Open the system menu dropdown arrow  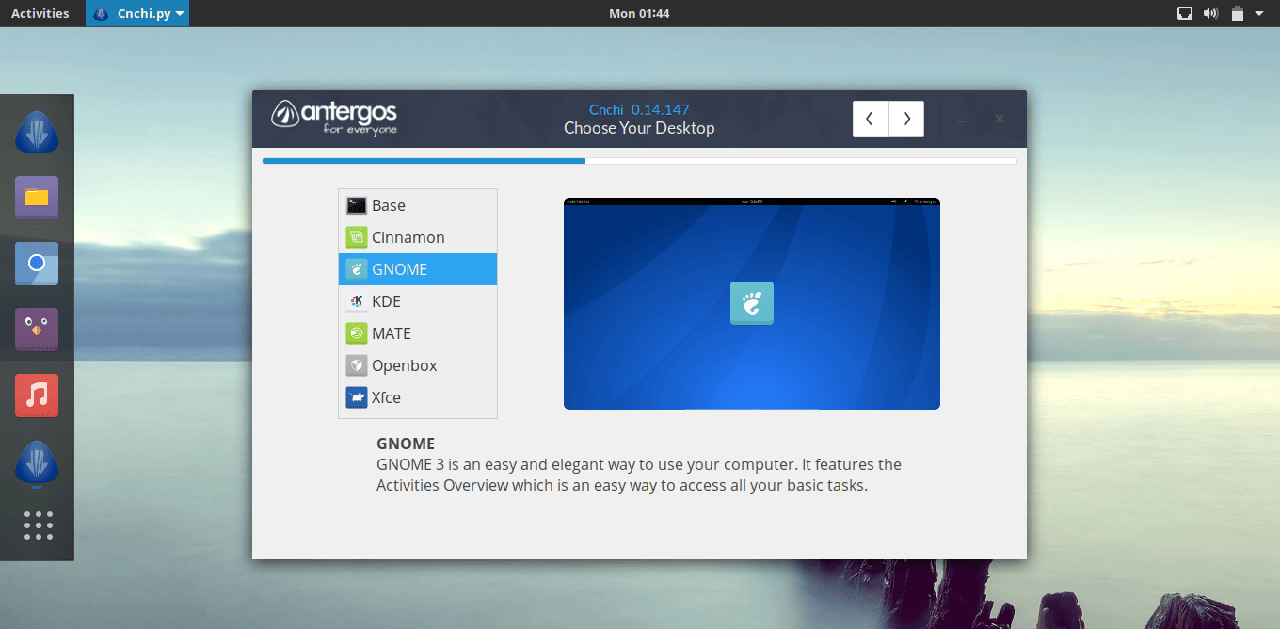[1259, 13]
